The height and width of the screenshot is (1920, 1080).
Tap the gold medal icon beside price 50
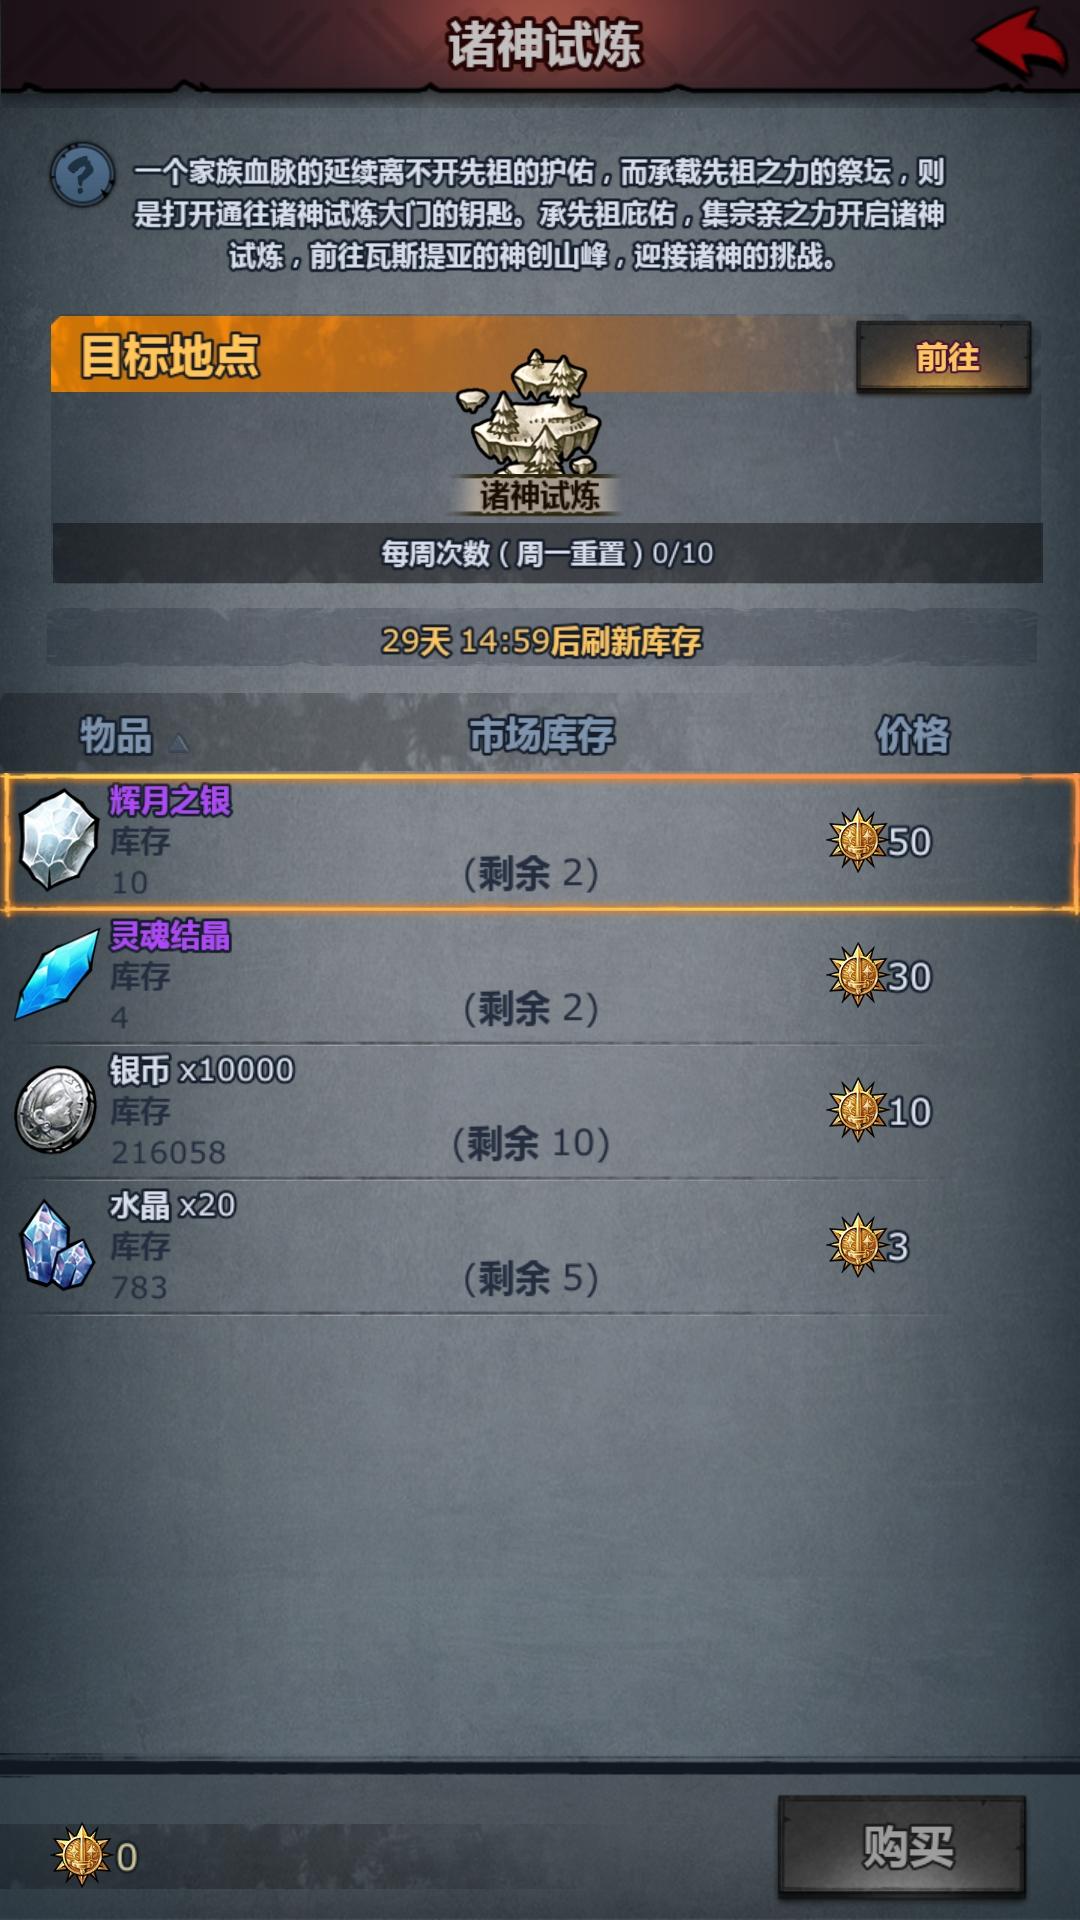click(857, 840)
